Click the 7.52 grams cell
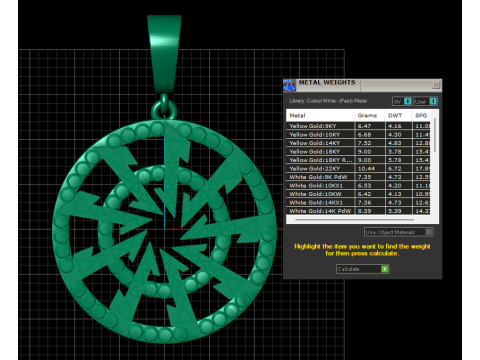Screen dimensions: 480x360 point(369,143)
